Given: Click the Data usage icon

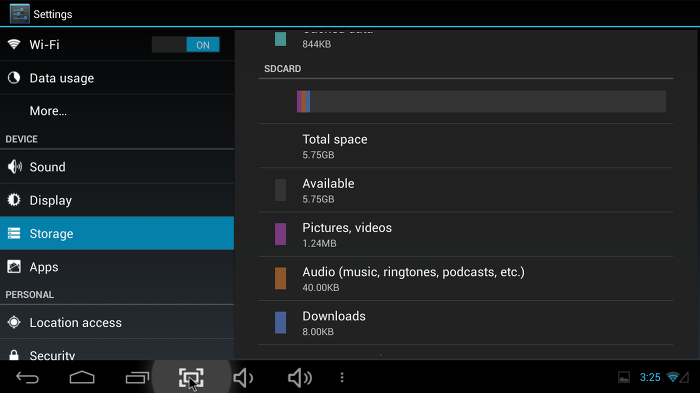Looking at the screenshot, I should click(14, 78).
